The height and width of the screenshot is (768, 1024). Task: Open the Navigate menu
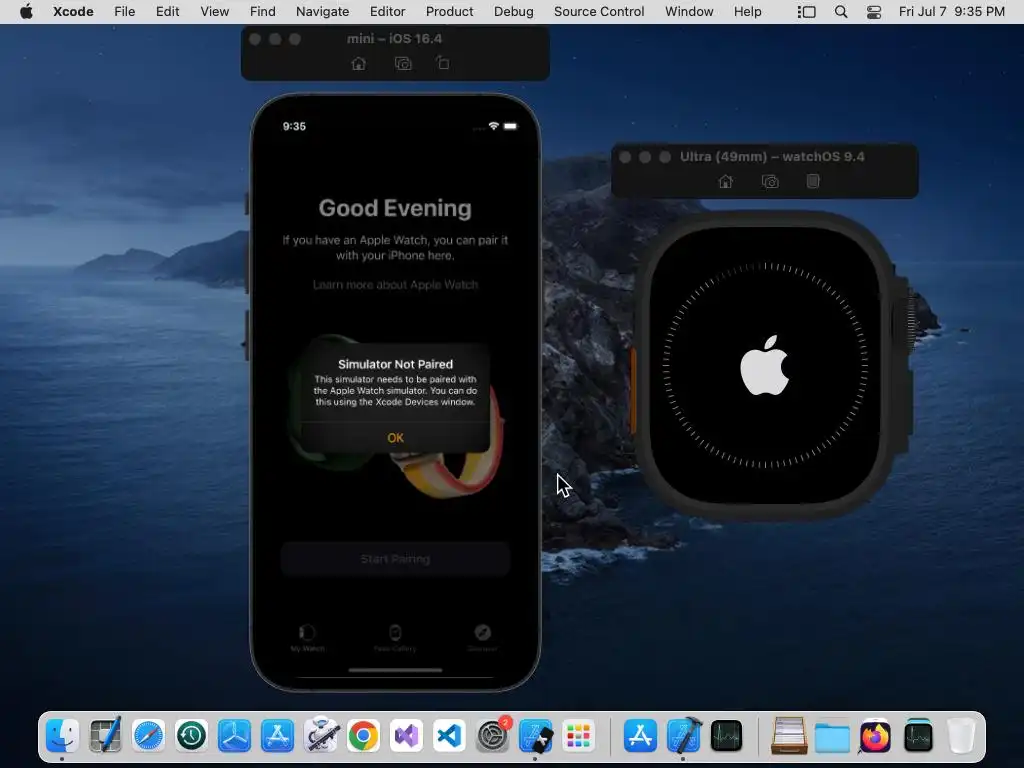click(x=322, y=11)
